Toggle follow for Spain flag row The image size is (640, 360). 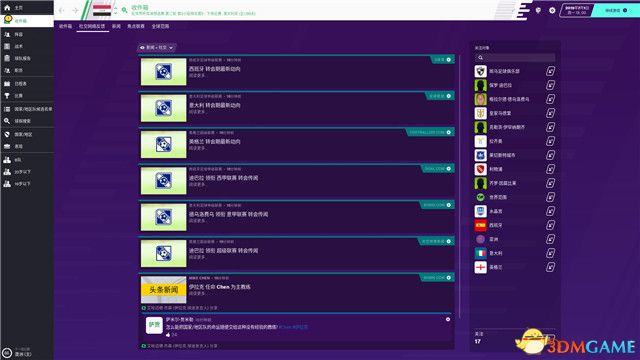click(x=550, y=225)
